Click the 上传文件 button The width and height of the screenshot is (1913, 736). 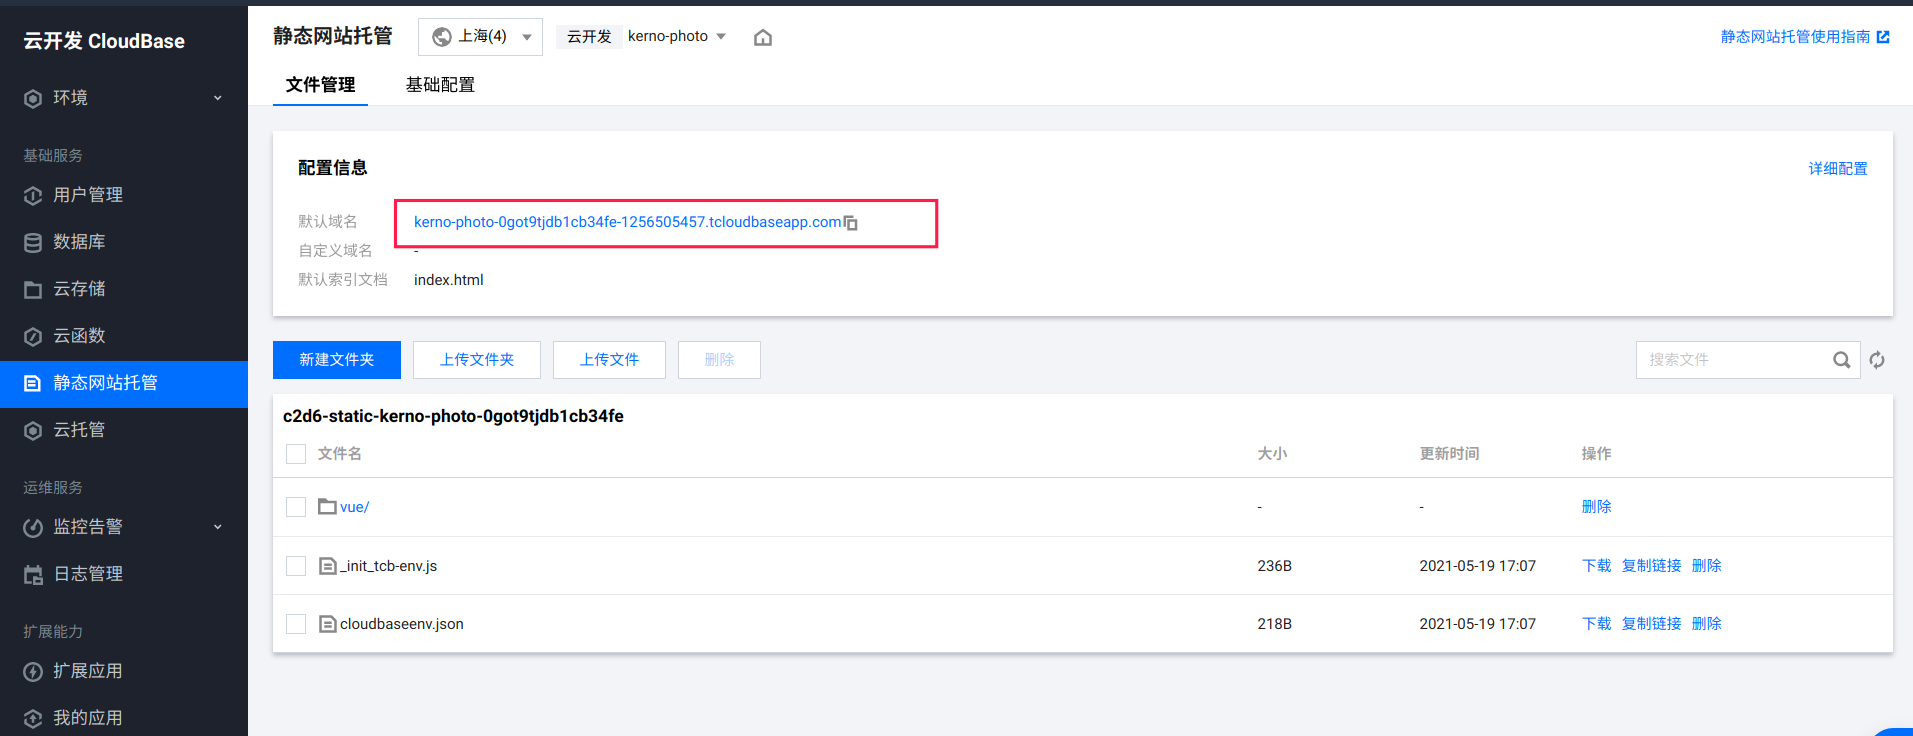tap(609, 360)
